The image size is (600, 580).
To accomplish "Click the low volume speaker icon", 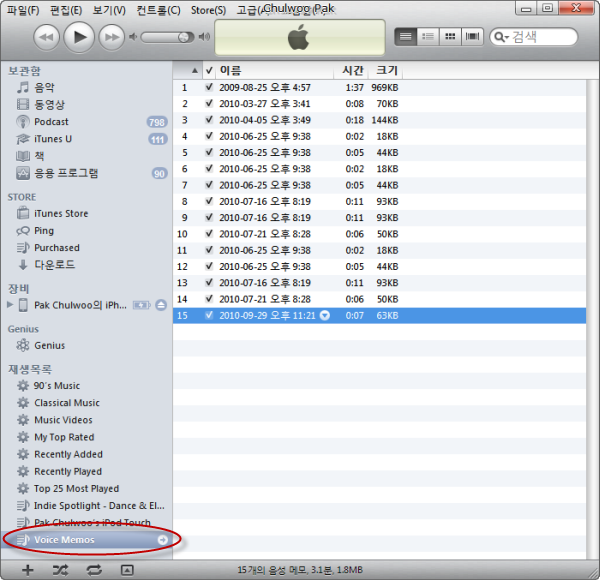I will click(x=133, y=37).
